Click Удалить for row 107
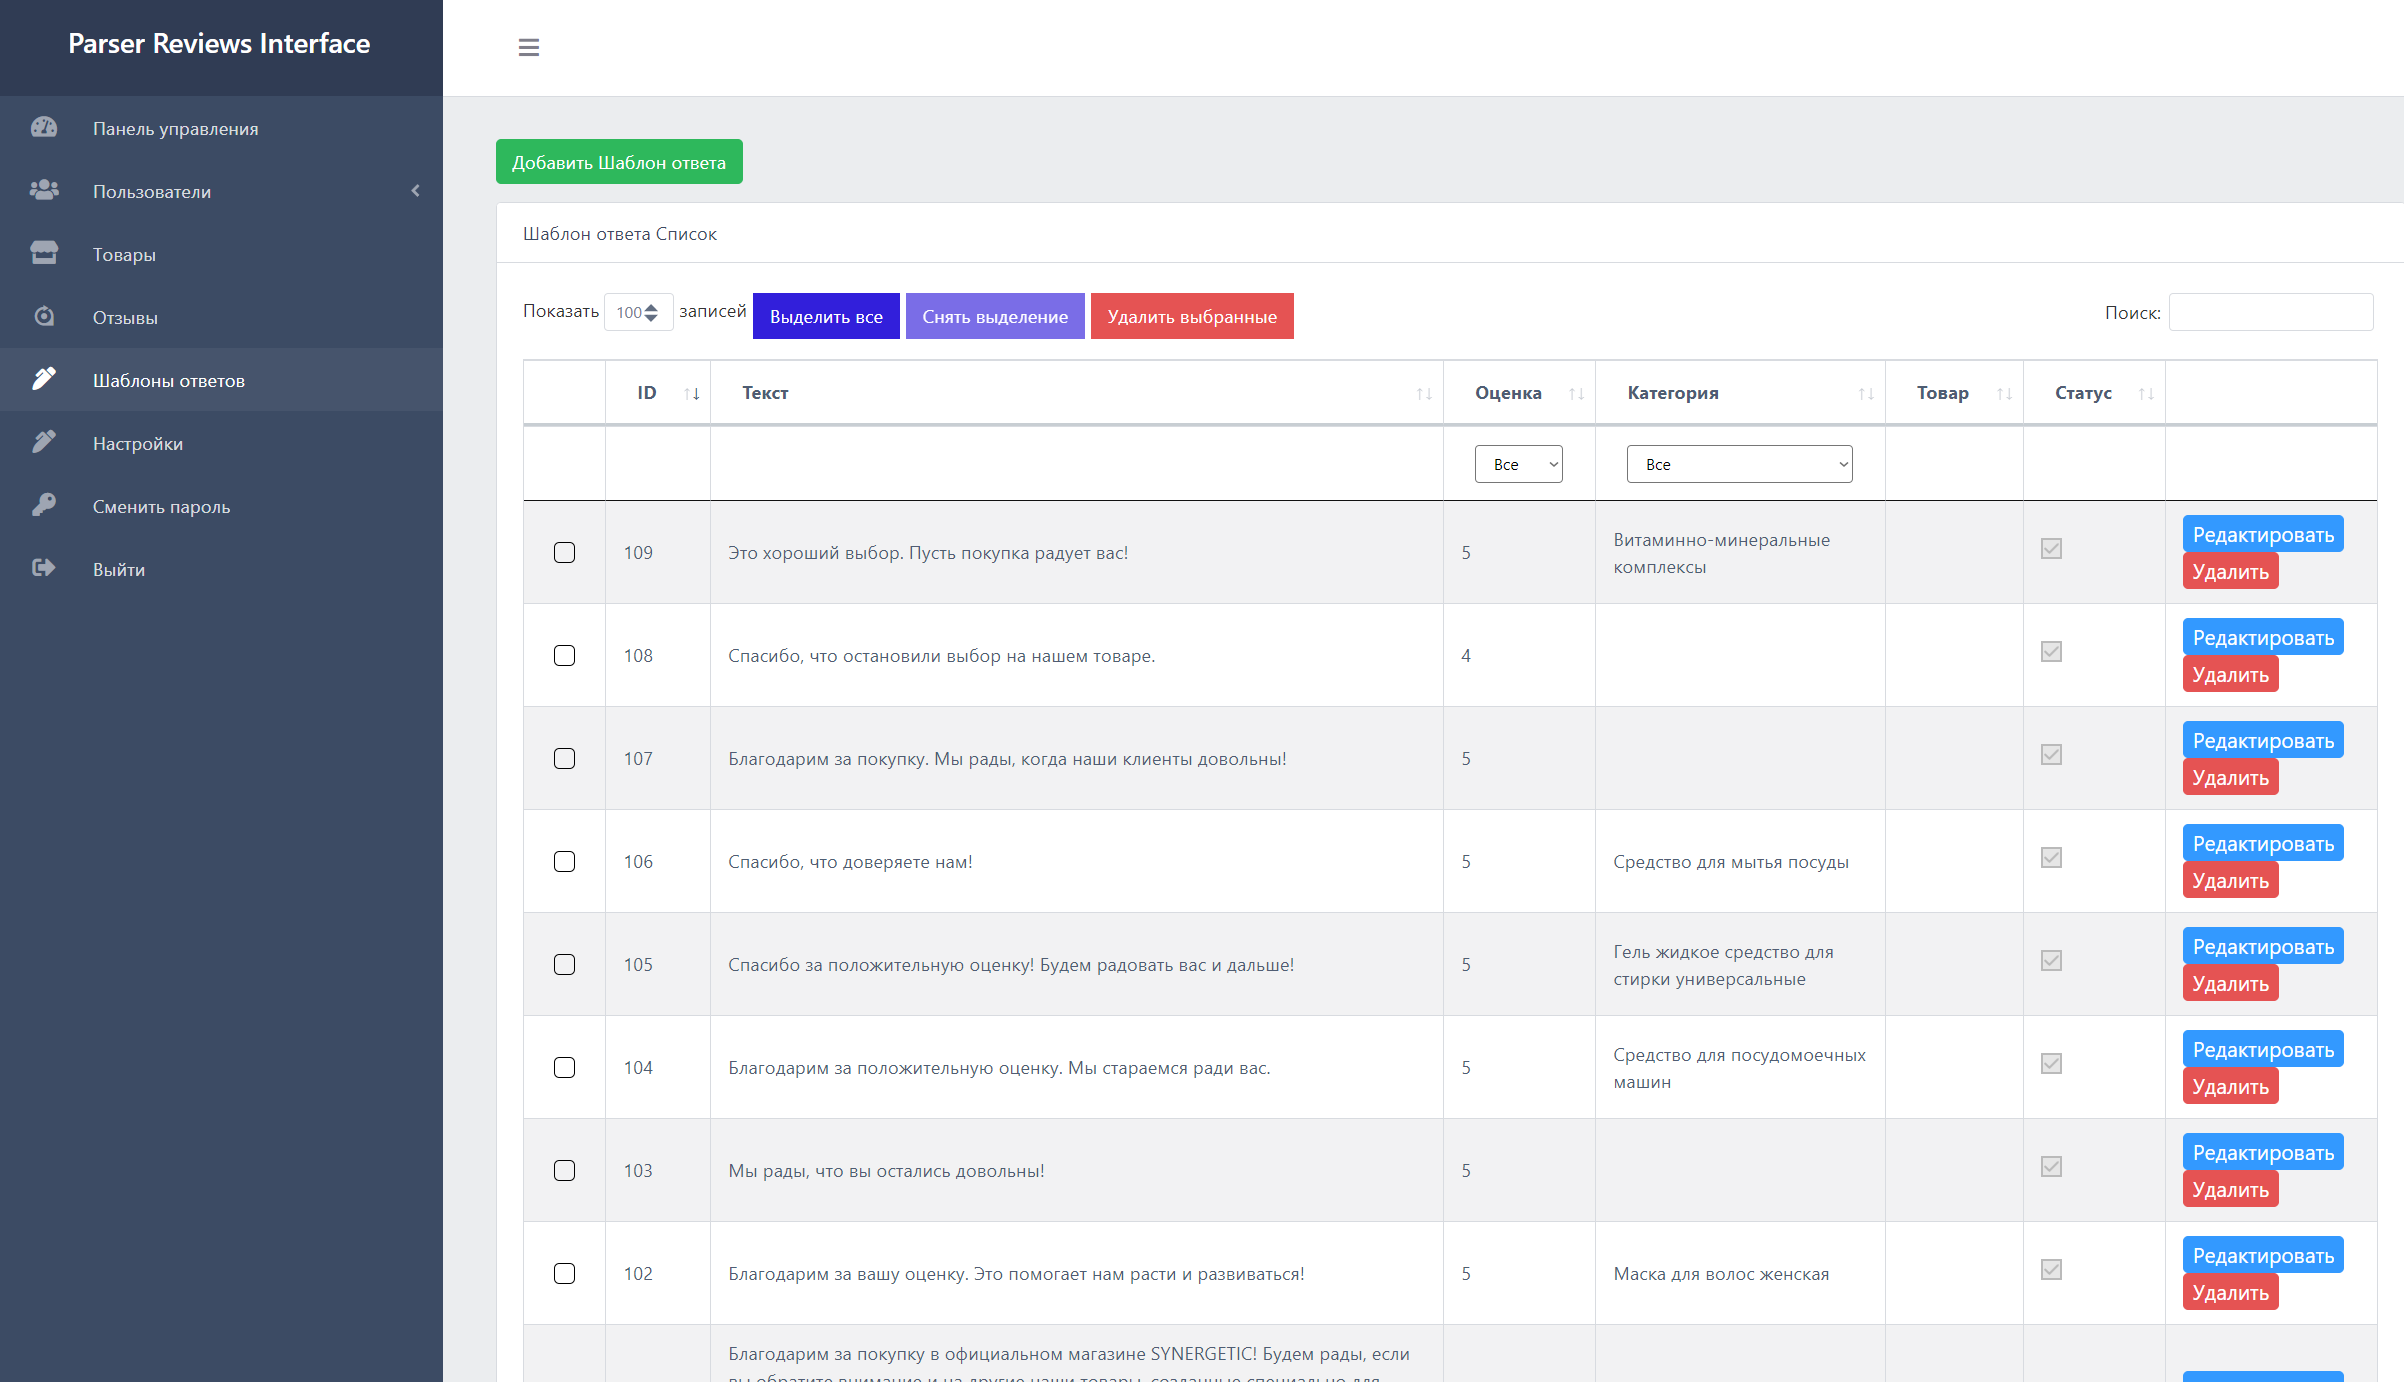The image size is (2404, 1382). (x=2230, y=777)
